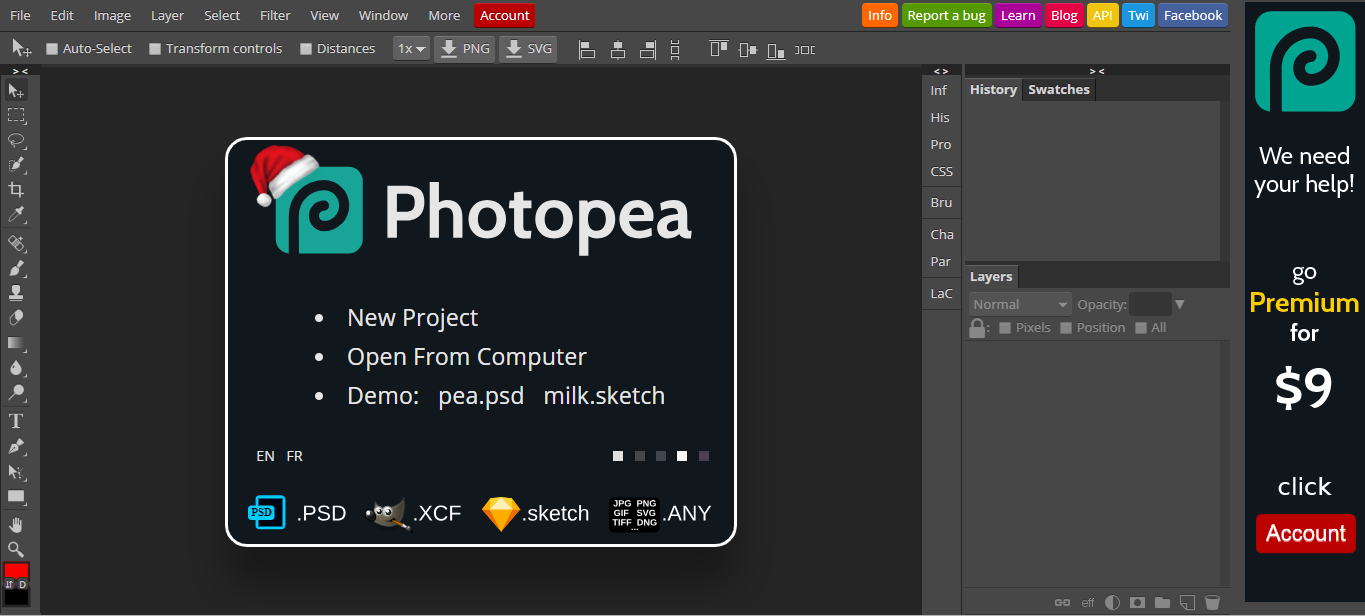
Task: Open the File menu
Action: point(20,15)
